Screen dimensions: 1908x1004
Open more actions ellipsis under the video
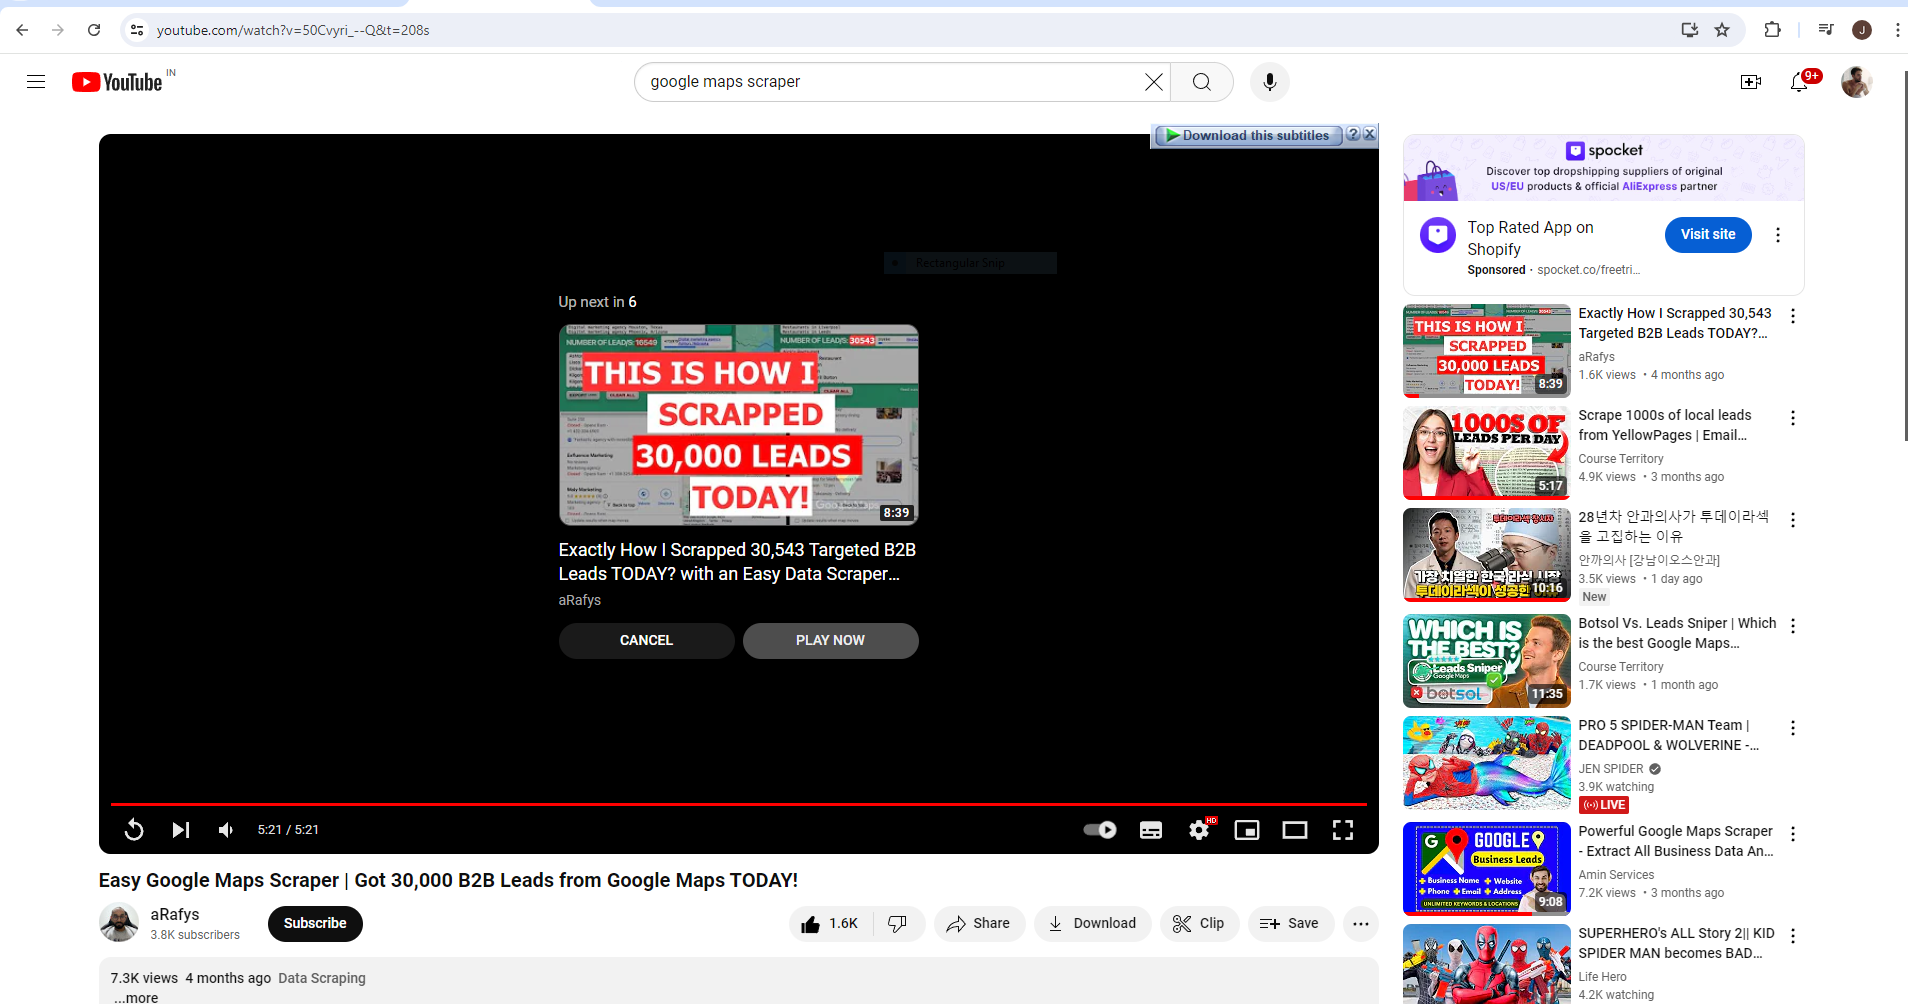1361,924
